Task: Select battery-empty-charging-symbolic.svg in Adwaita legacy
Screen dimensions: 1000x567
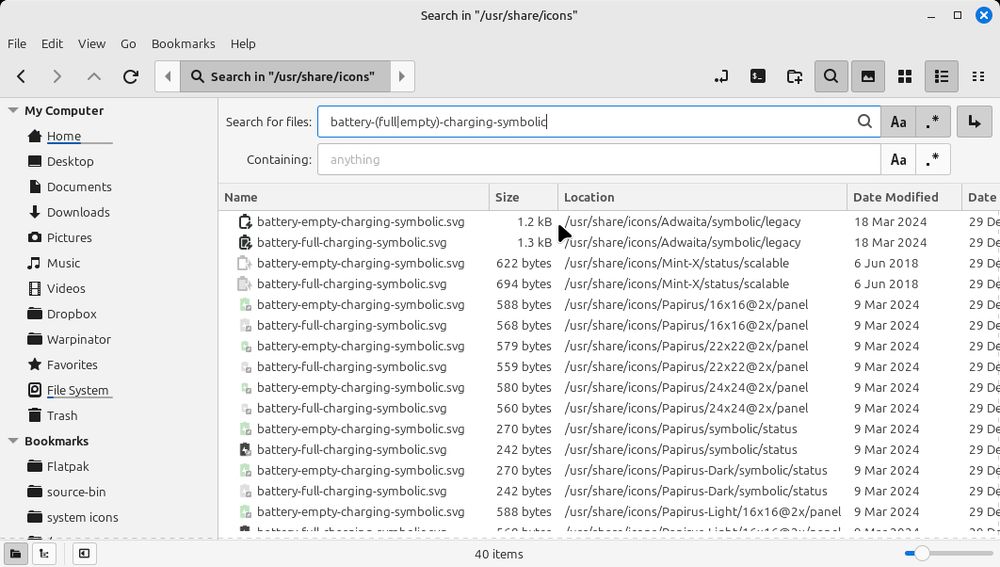Action: pos(360,222)
